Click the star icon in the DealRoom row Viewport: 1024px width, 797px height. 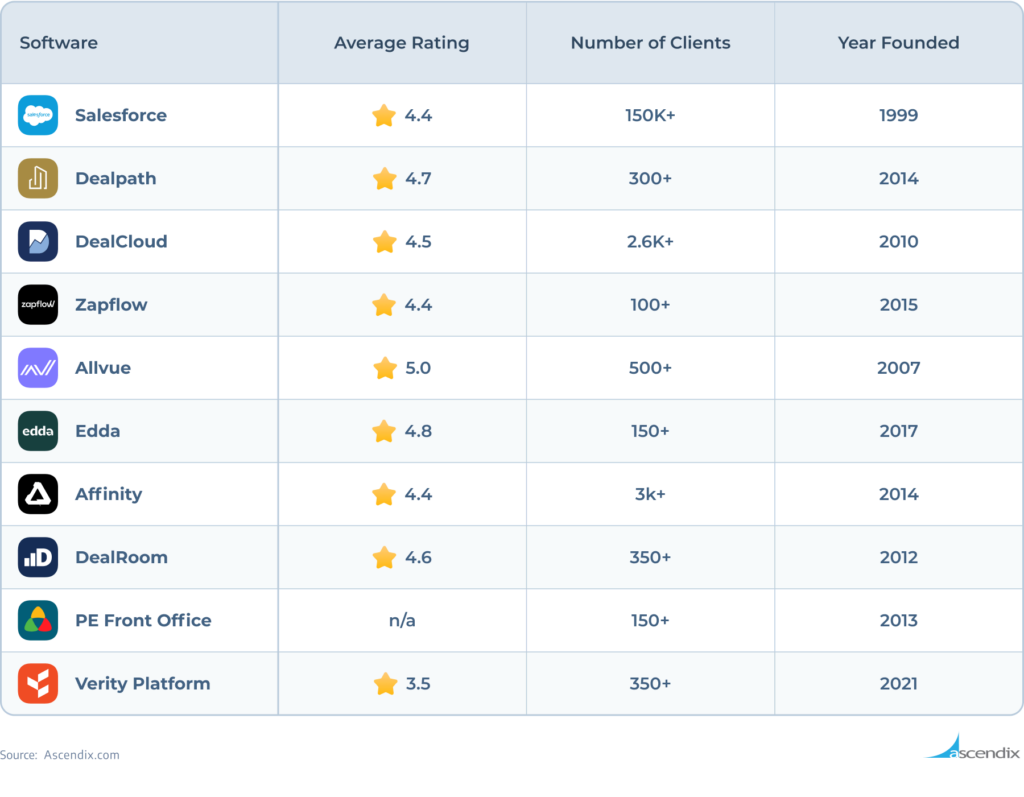point(385,557)
